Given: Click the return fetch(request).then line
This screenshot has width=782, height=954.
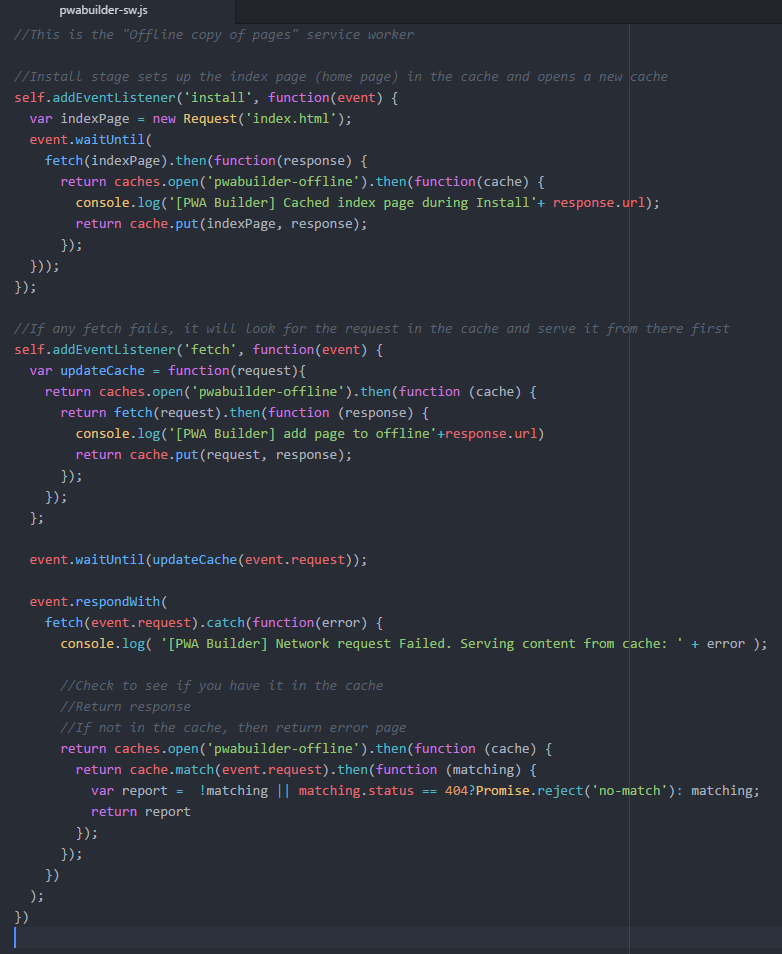Looking at the screenshot, I should (245, 413).
